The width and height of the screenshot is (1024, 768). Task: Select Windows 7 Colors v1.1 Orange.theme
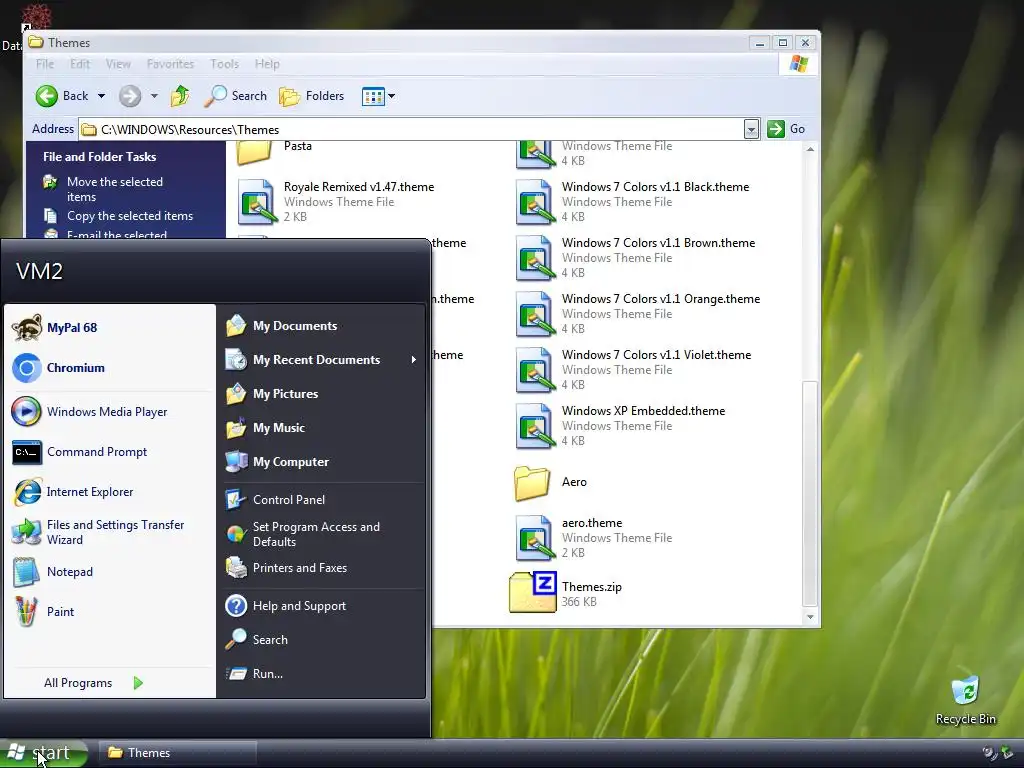coord(637,313)
